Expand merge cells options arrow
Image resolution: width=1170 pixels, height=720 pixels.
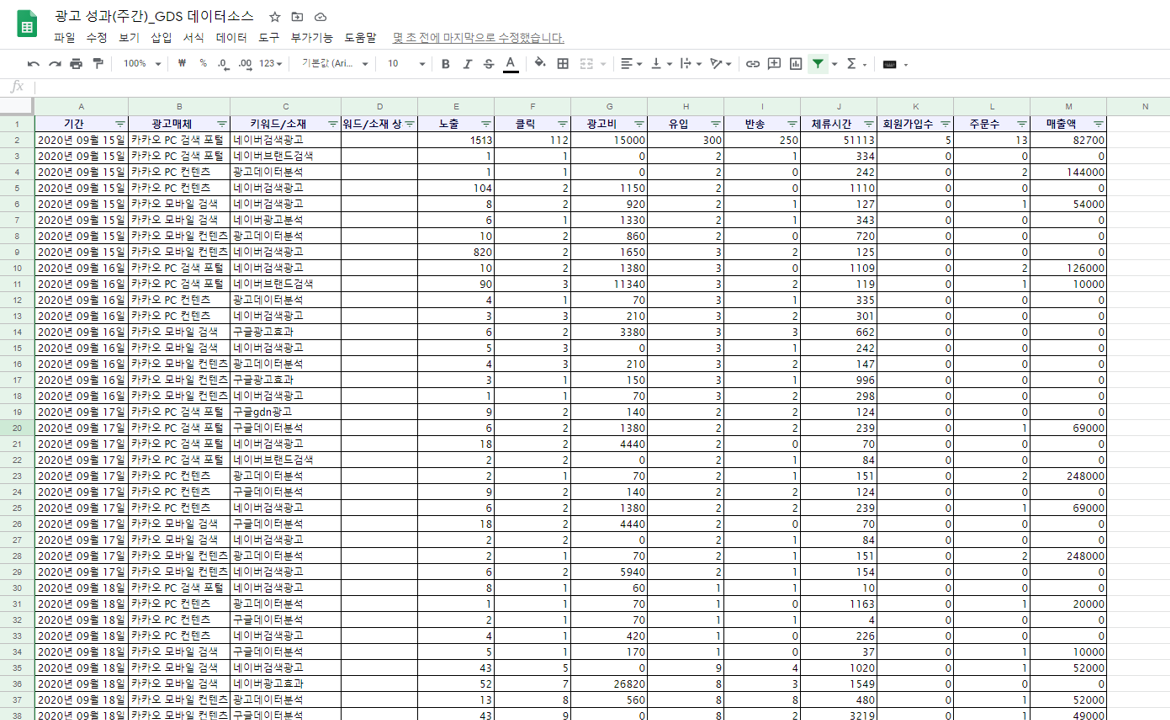[603, 64]
